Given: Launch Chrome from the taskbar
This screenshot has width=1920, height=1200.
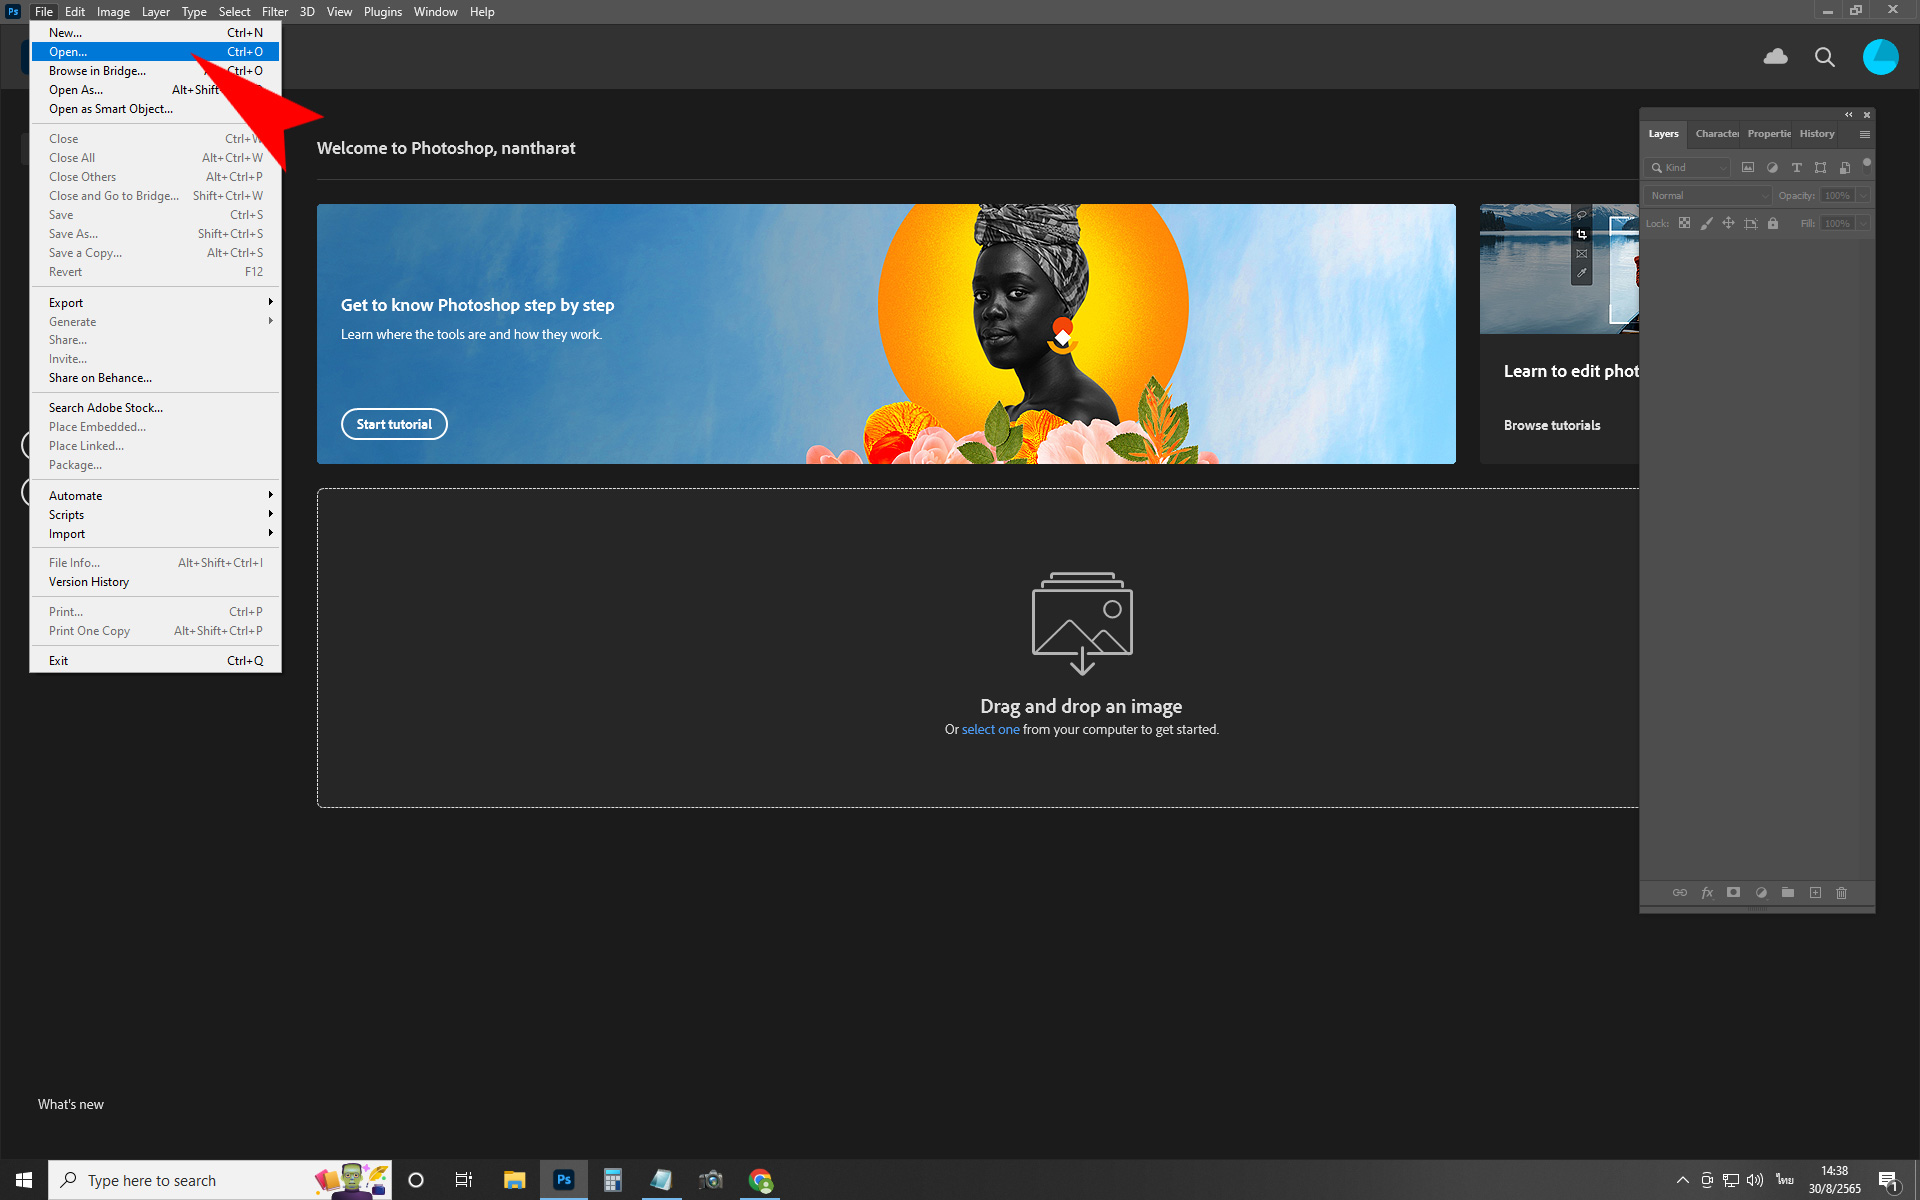Looking at the screenshot, I should [x=760, y=1180].
